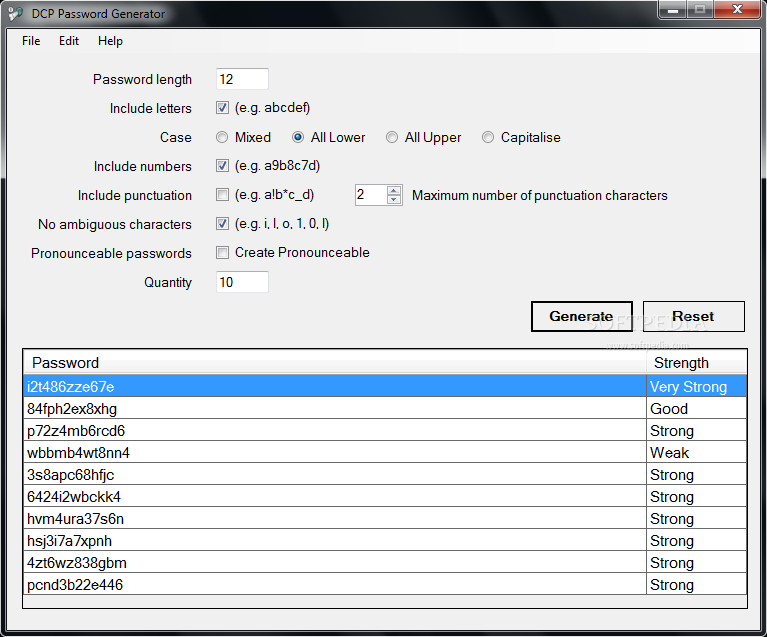Select password i2t486zze67e
Screen dimensions: 767x637
(335, 387)
